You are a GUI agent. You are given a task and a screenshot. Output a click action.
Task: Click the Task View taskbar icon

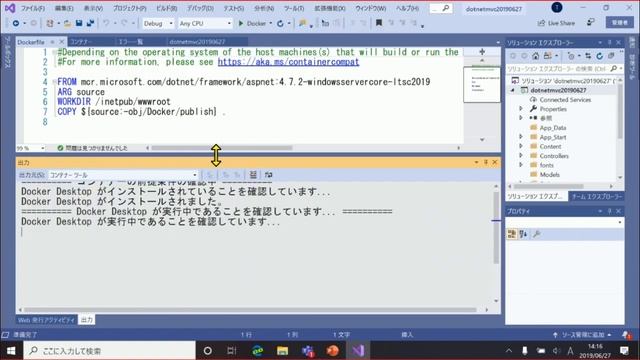[231, 351]
